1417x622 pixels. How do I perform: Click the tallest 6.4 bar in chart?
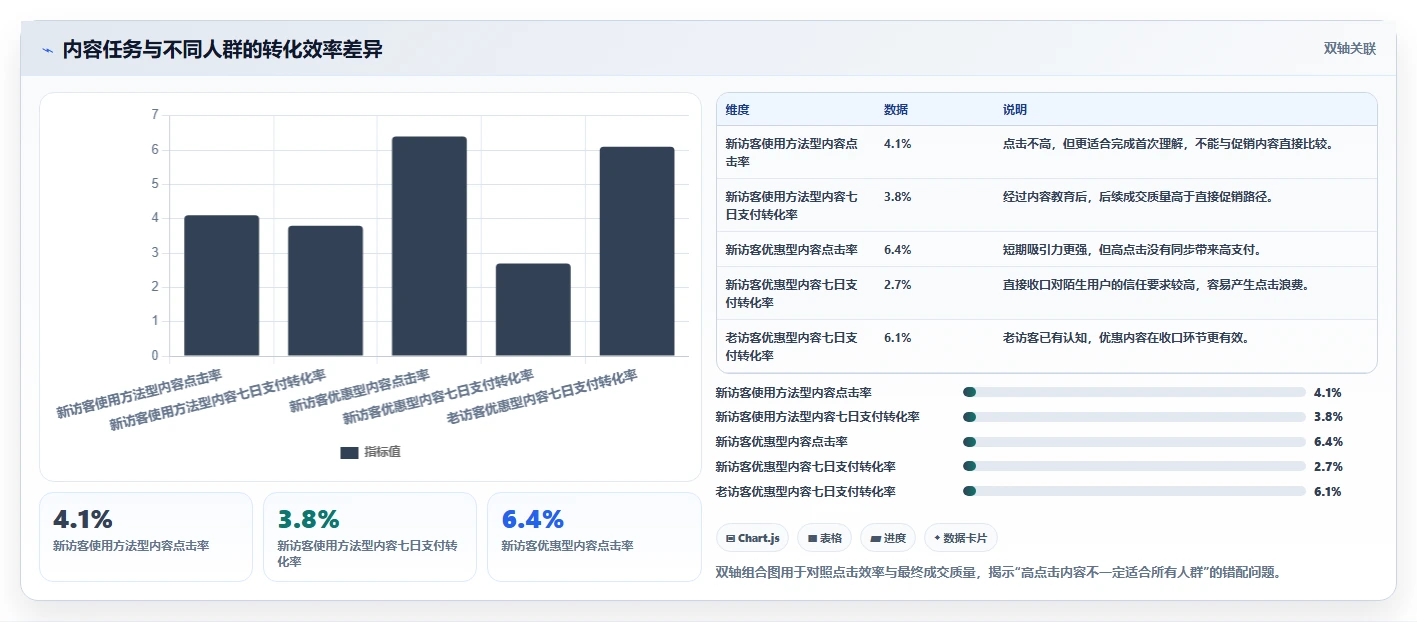[x=429, y=246]
